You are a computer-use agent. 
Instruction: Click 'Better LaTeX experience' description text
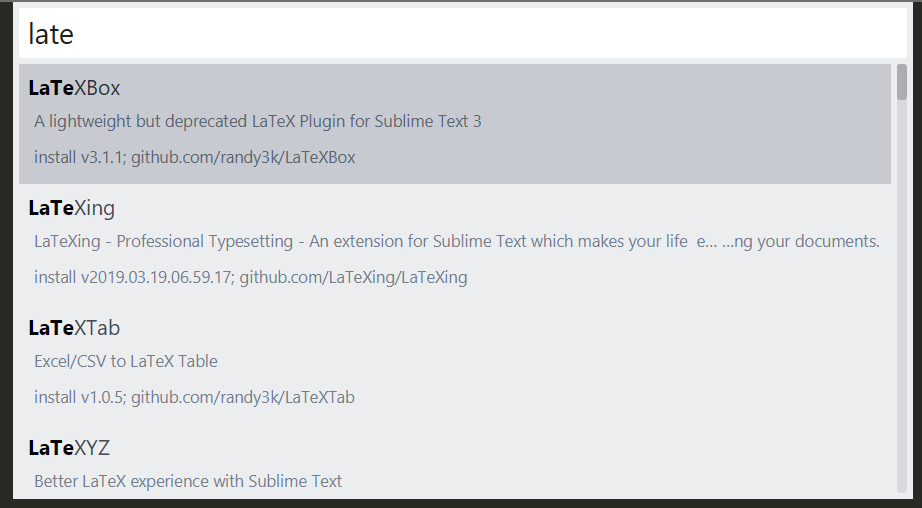tap(188, 482)
